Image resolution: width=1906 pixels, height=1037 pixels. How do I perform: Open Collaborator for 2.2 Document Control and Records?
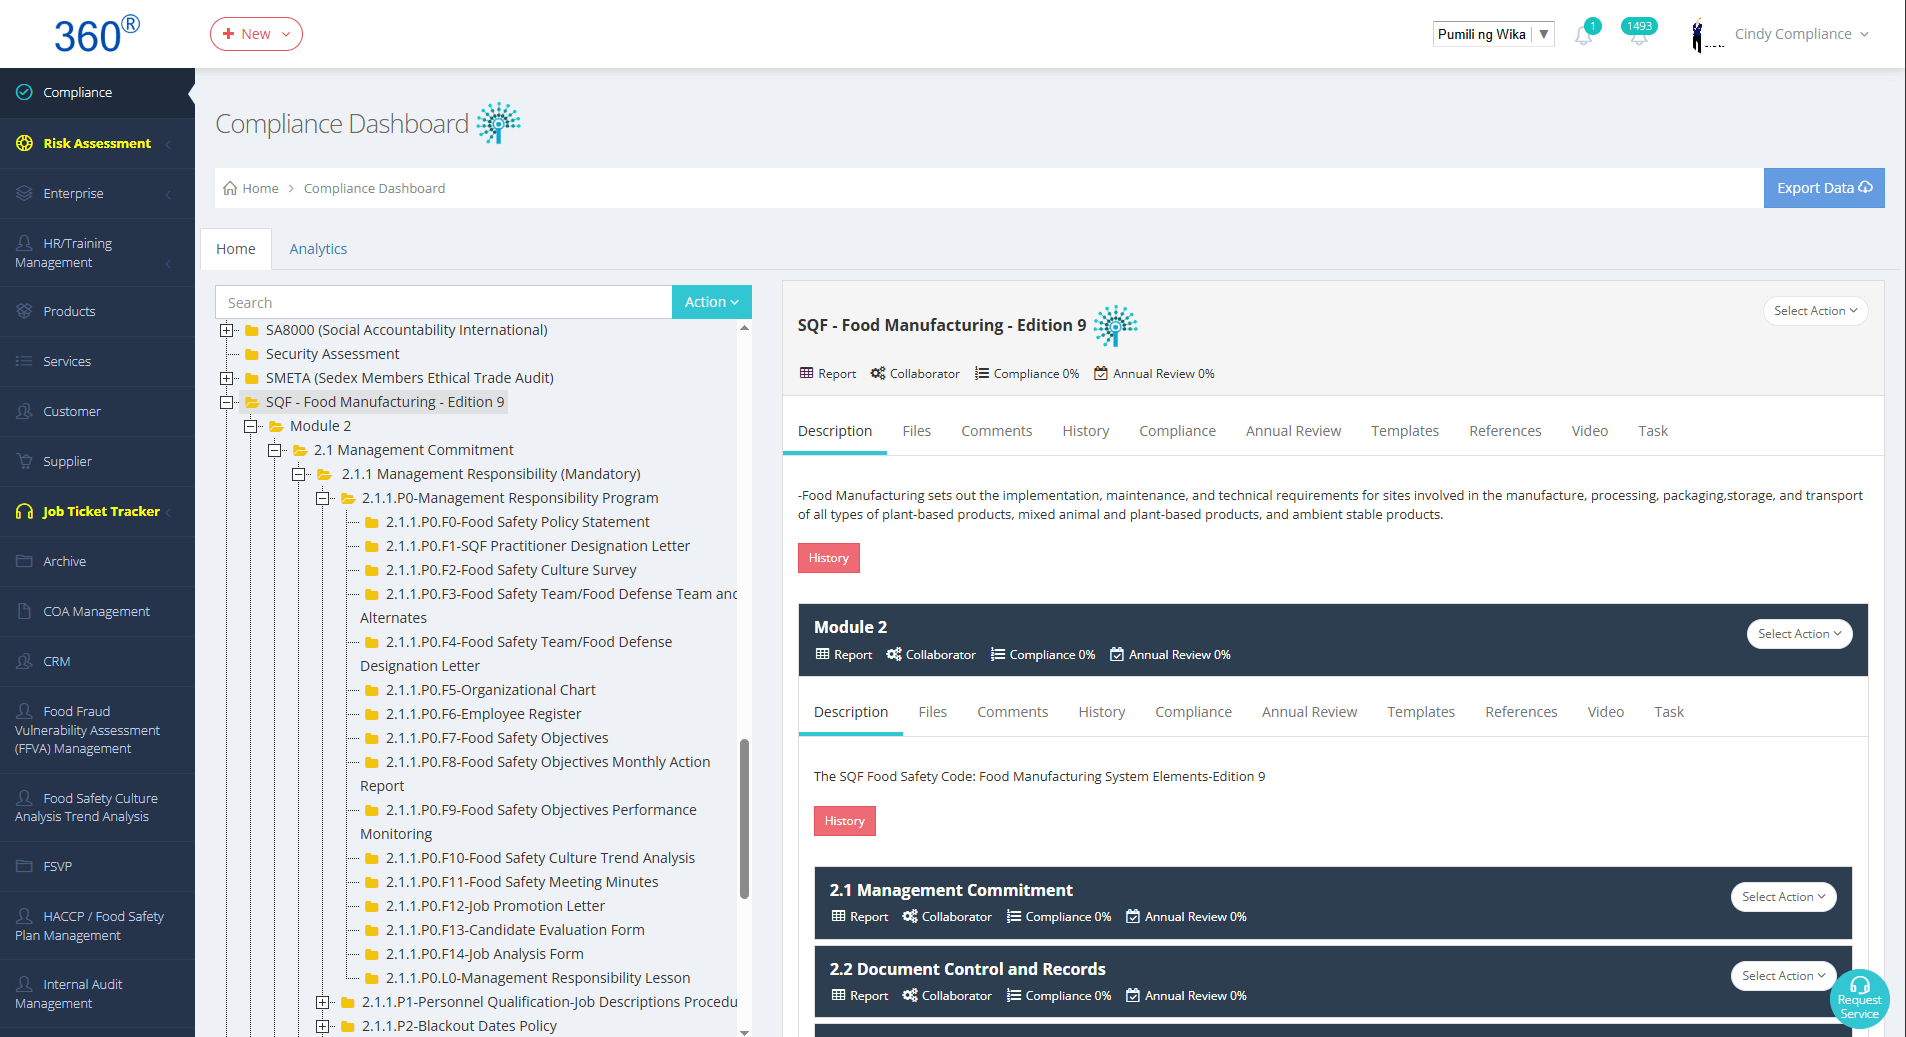(x=947, y=995)
